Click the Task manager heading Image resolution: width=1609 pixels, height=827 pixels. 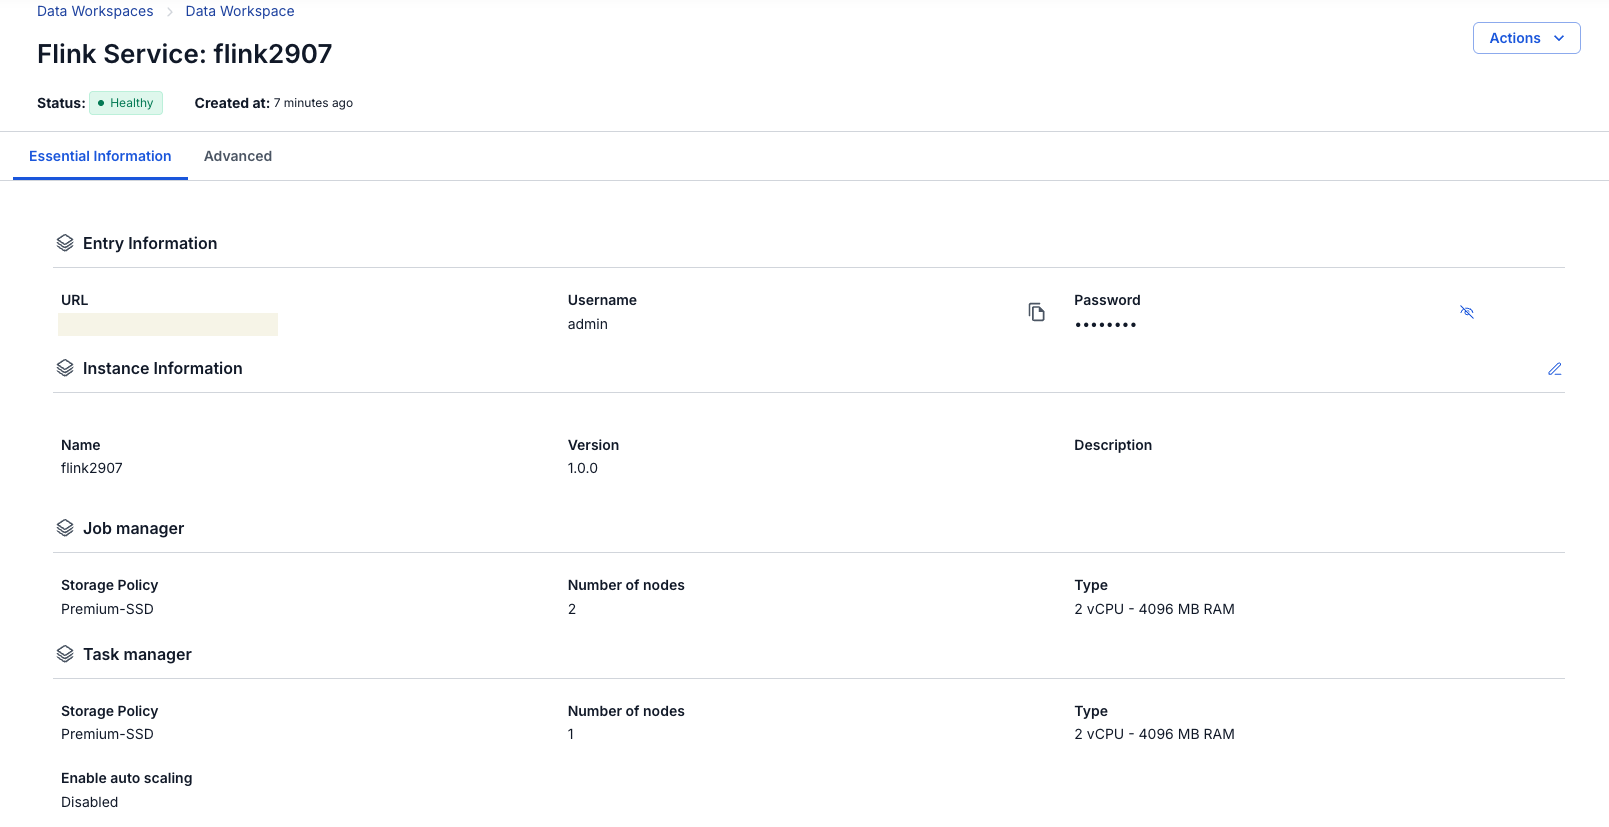coord(137,654)
